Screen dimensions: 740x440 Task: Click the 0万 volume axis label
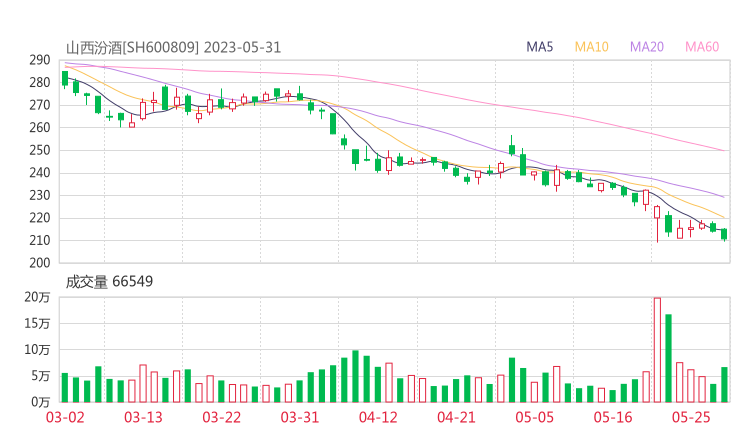(41, 402)
